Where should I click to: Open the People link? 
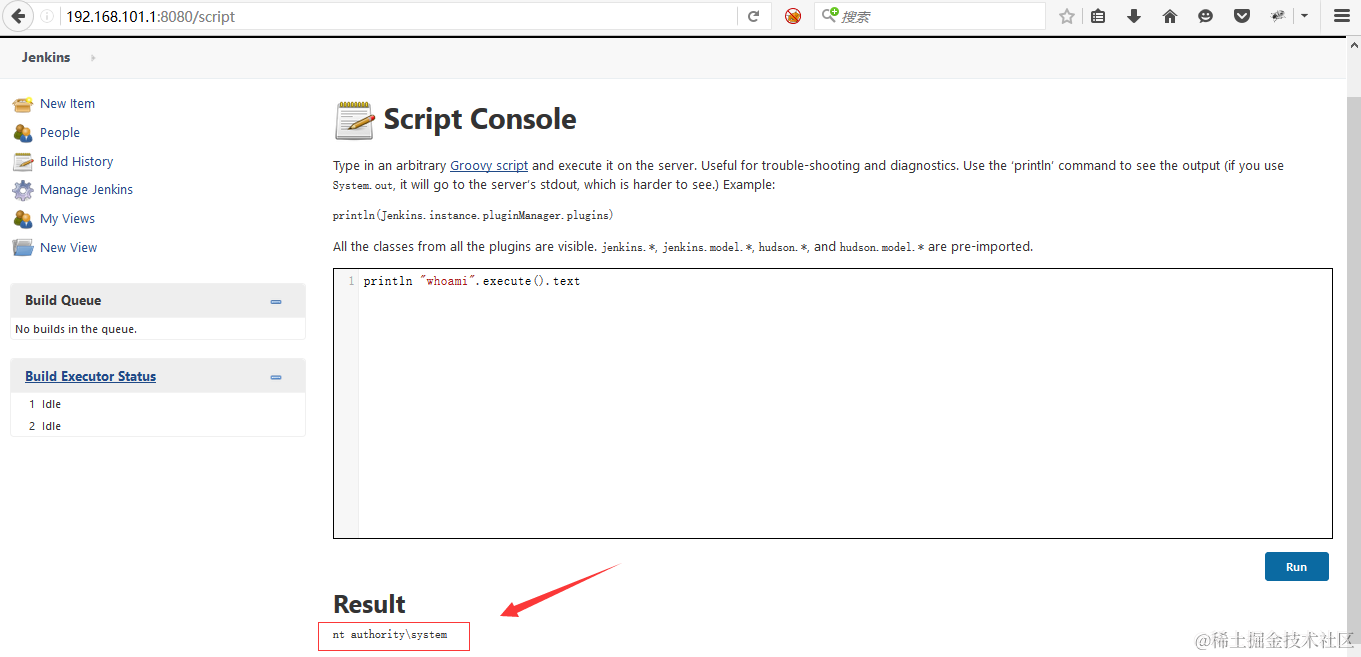[x=60, y=133]
